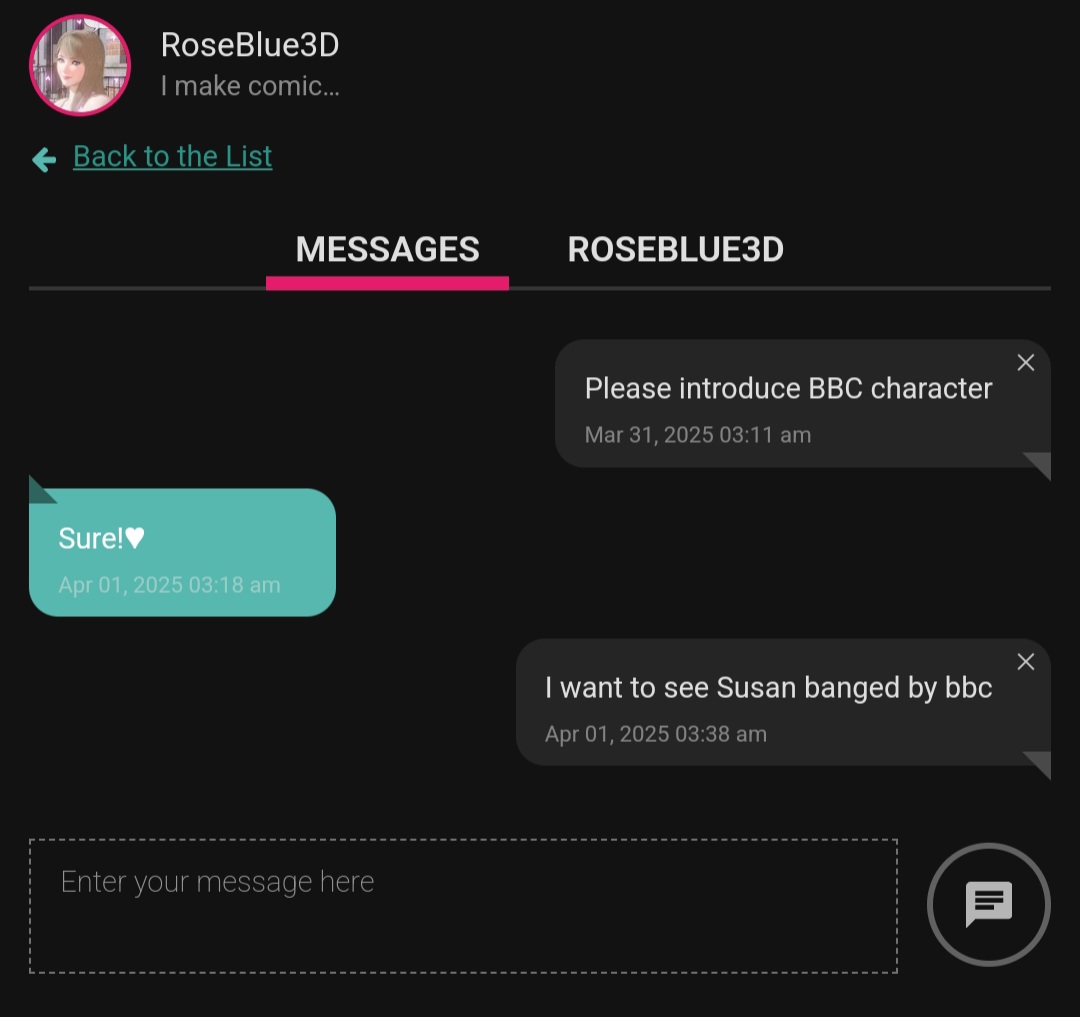Click the pink underline beneath MESSAGES
The width and height of the screenshot is (1080, 1017).
click(x=387, y=283)
